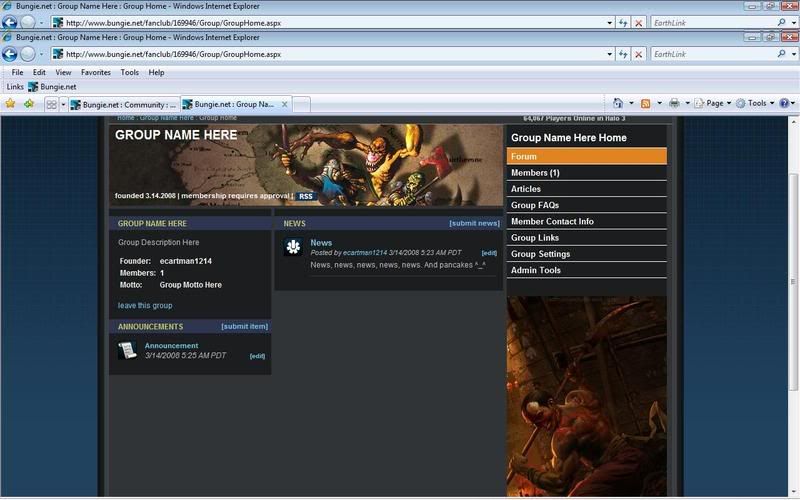Viewport: 800px width, 500px height.
Task: Close the active Group Name tab
Action: point(285,103)
